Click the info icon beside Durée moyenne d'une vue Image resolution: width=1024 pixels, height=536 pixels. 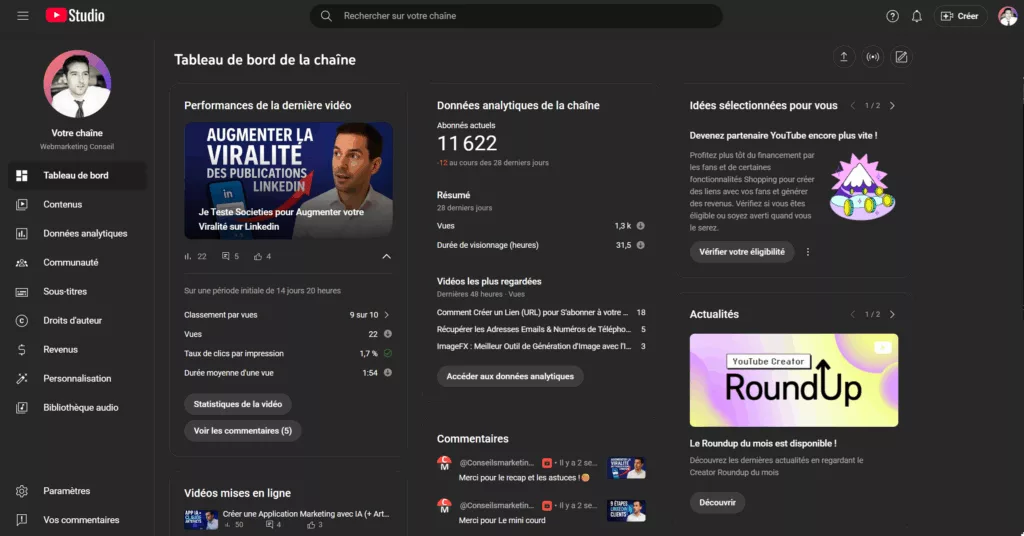pyautogui.click(x=388, y=373)
